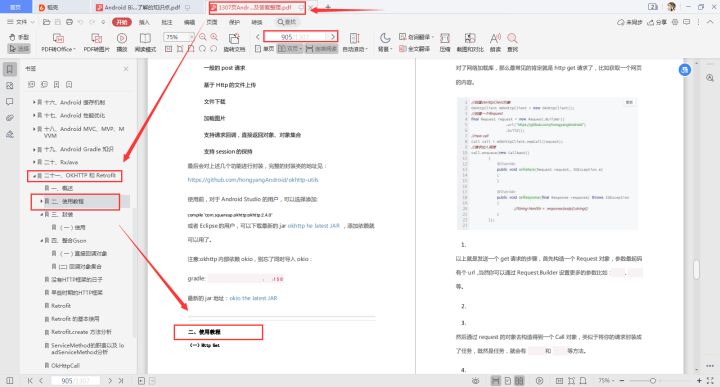This screenshot has height=387, width=720.
Task: Click the print icon in quick toolbar
Action: (69, 22)
